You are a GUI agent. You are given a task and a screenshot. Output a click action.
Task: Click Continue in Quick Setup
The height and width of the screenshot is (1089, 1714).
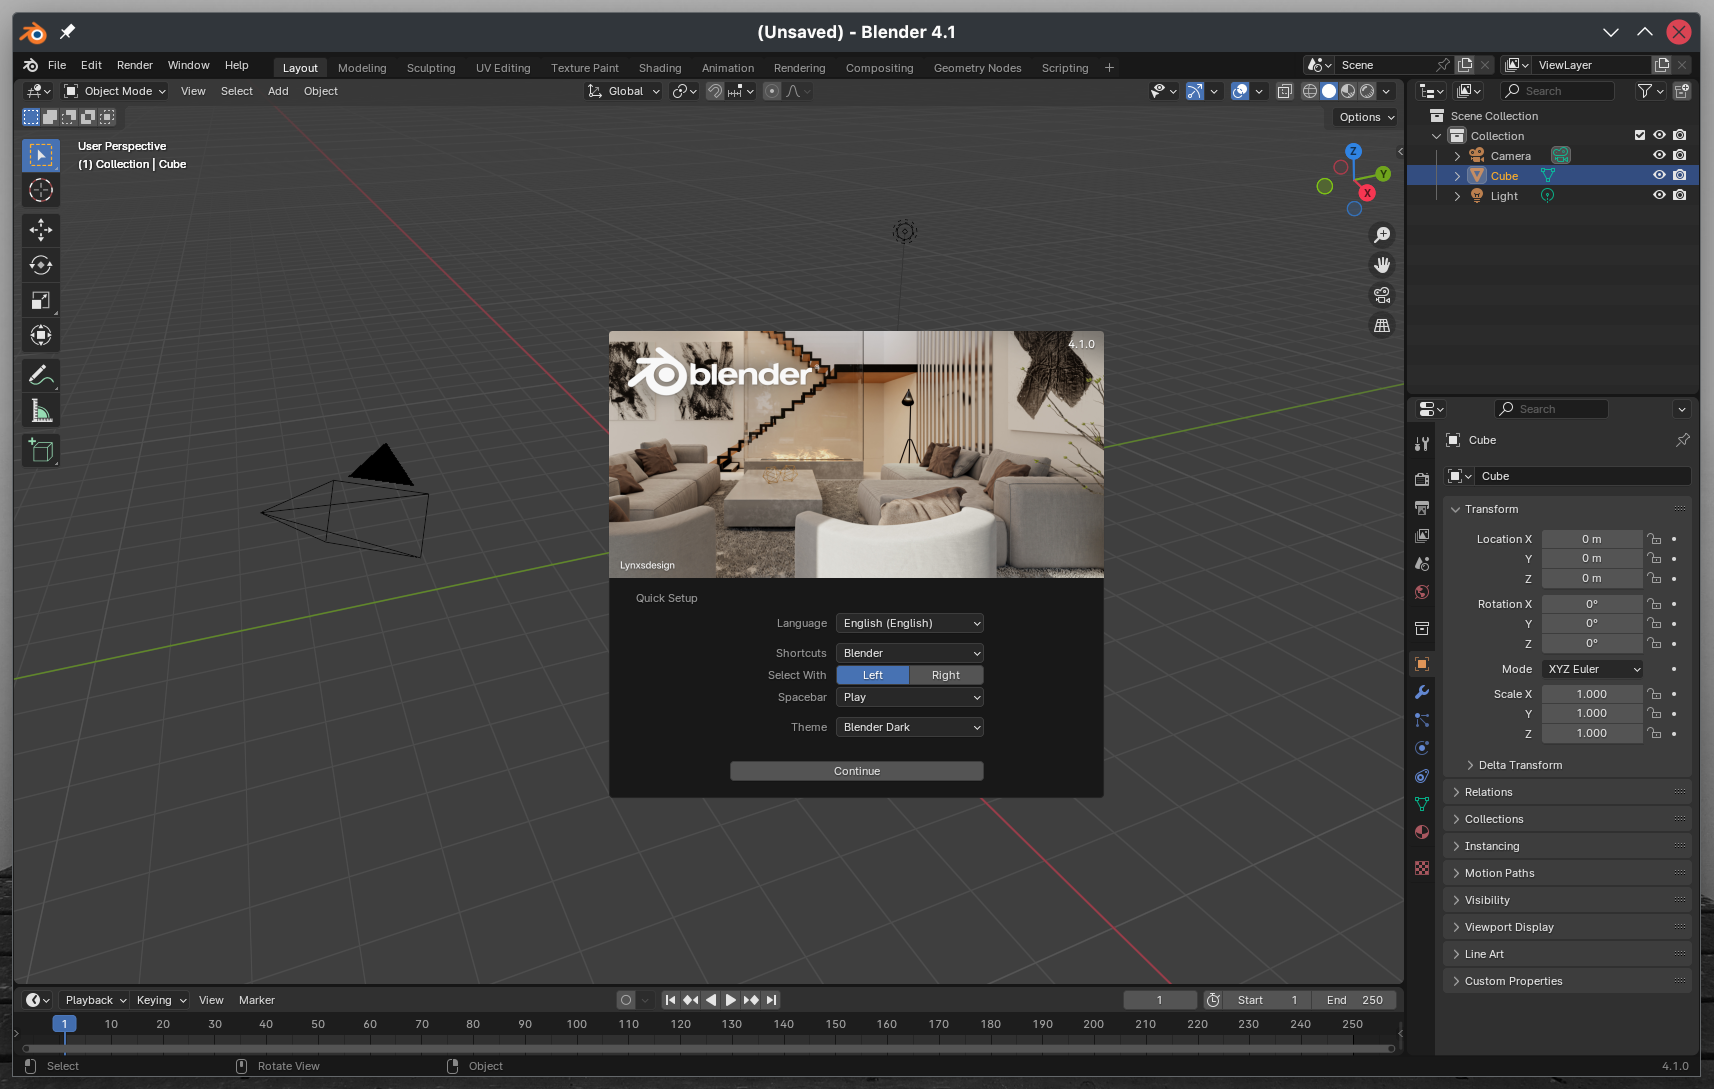tap(857, 771)
